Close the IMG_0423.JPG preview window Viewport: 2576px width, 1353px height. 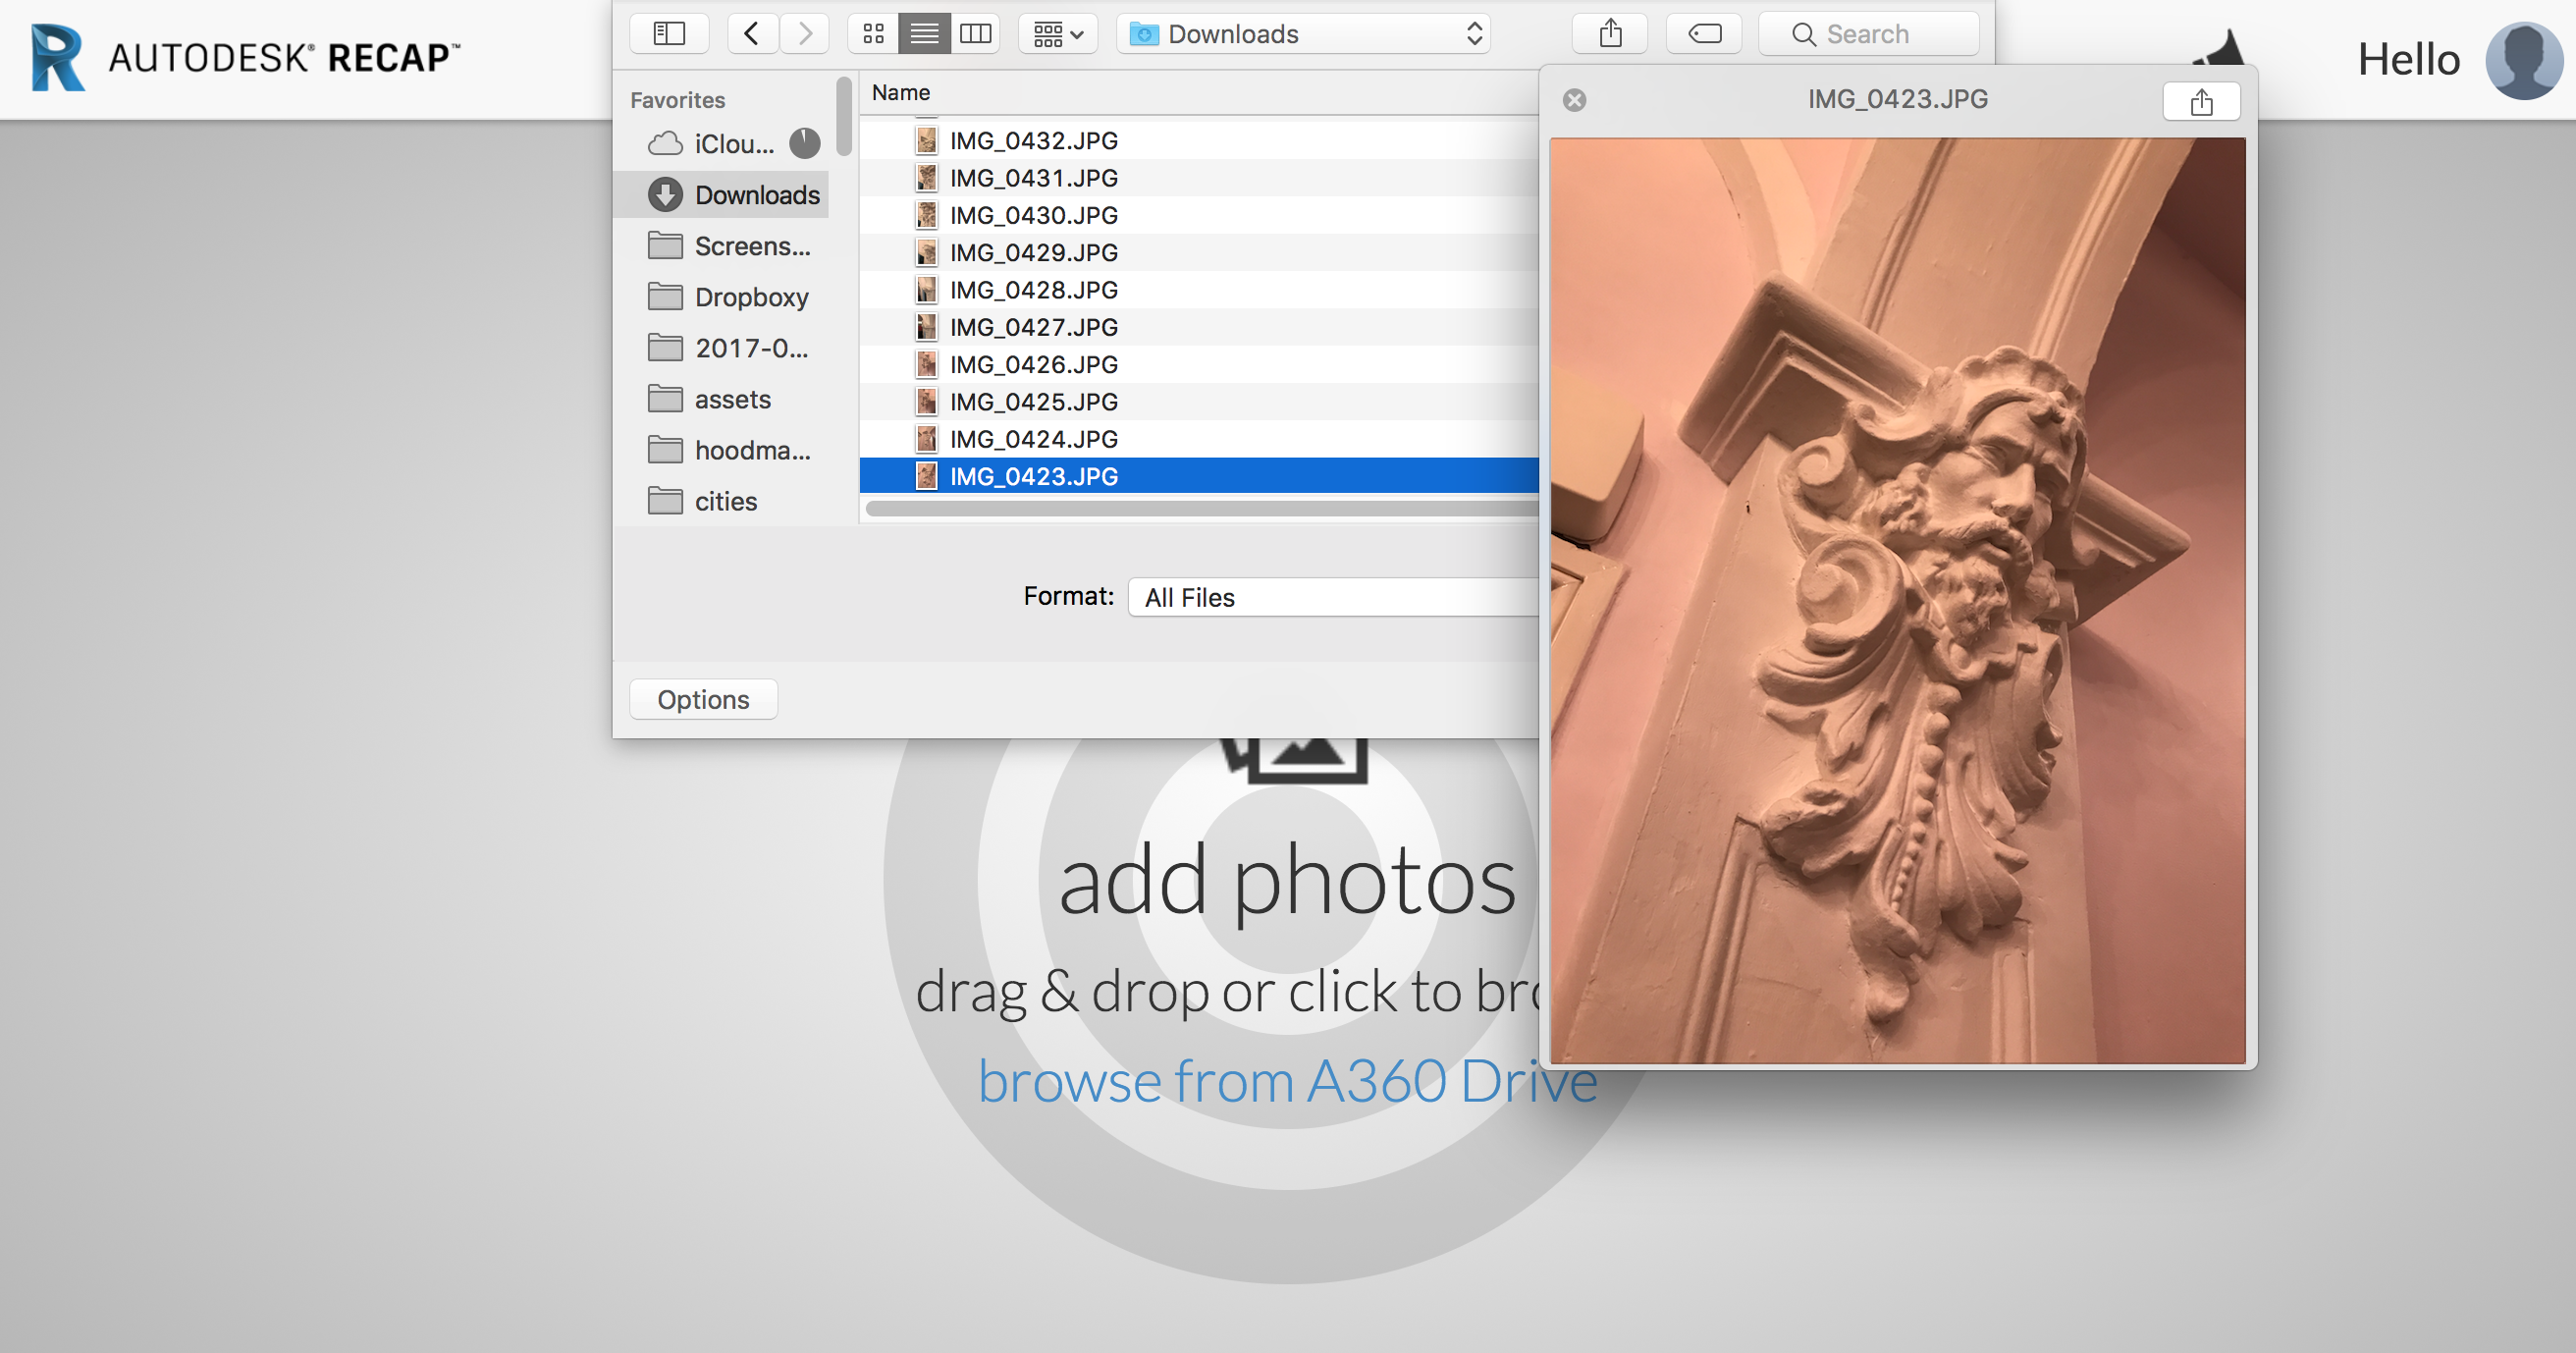pyautogui.click(x=1574, y=100)
